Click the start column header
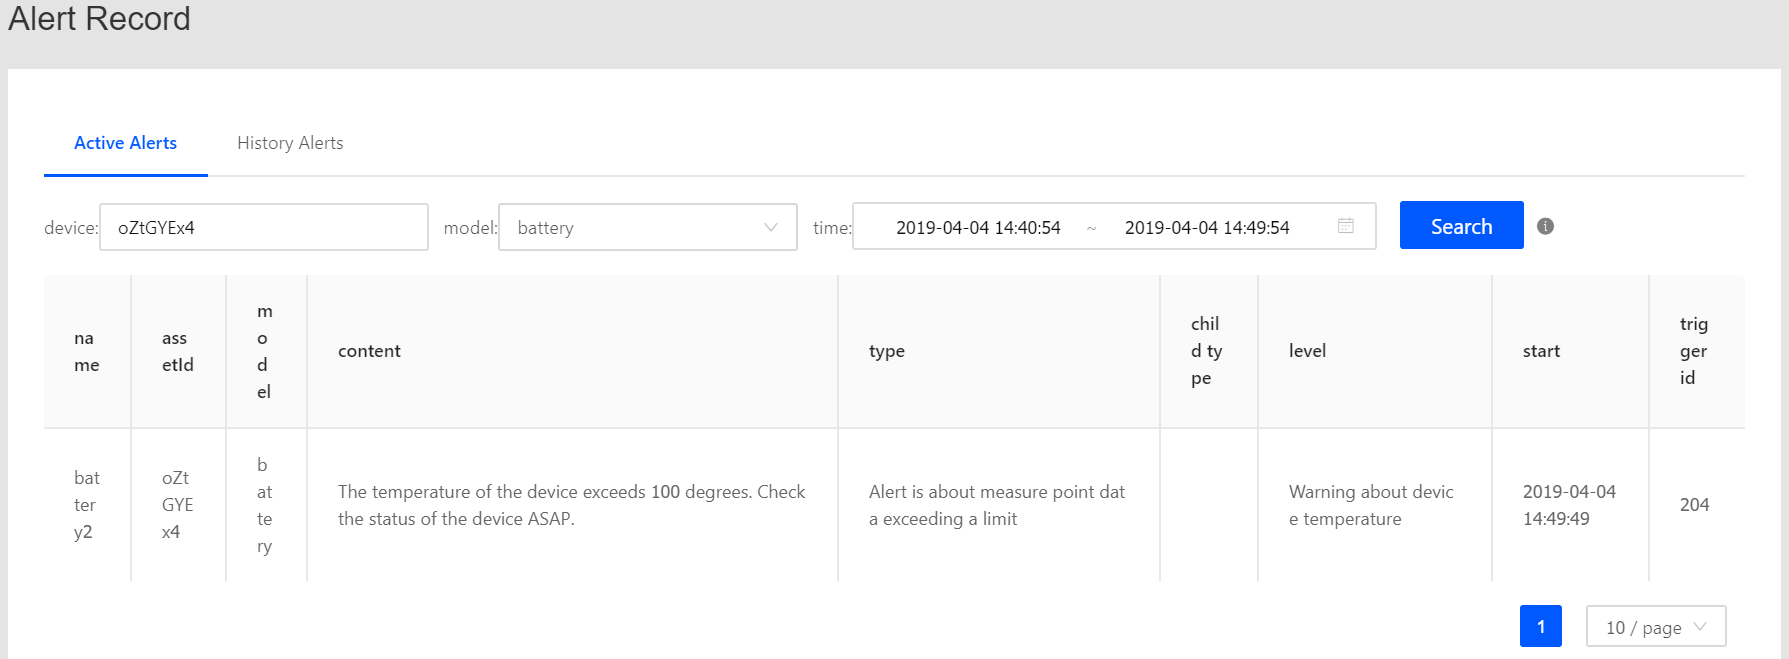The width and height of the screenshot is (1789, 659). coord(1541,351)
